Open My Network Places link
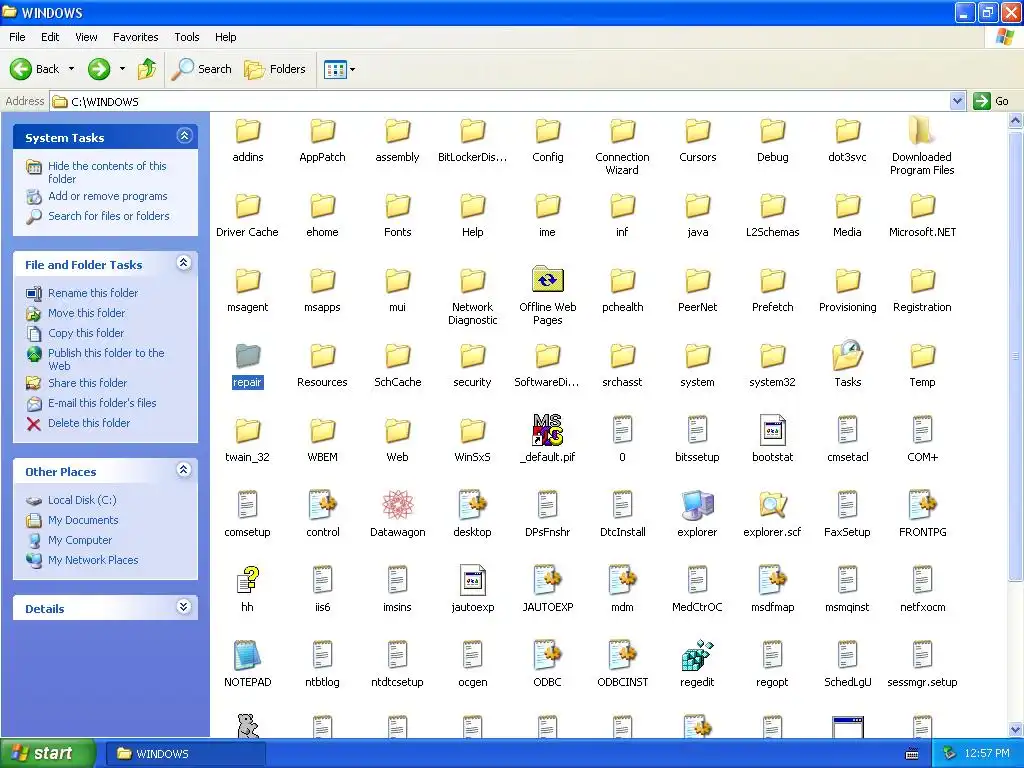This screenshot has width=1024, height=768. click(93, 560)
